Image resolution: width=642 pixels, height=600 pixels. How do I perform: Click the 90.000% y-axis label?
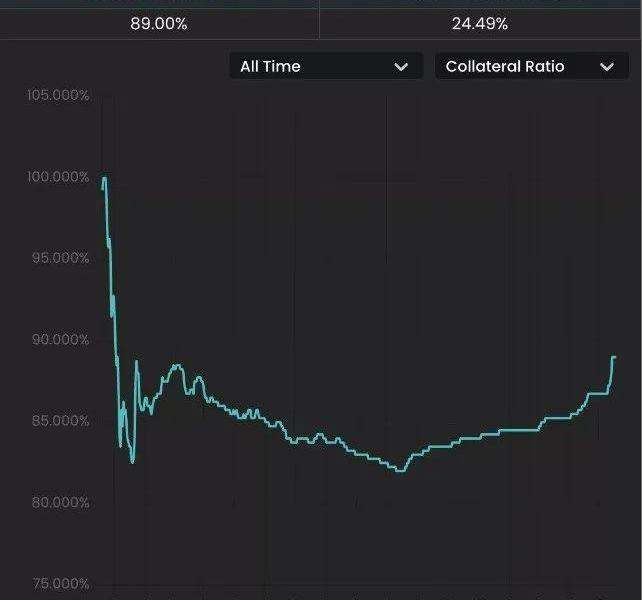click(x=59, y=340)
